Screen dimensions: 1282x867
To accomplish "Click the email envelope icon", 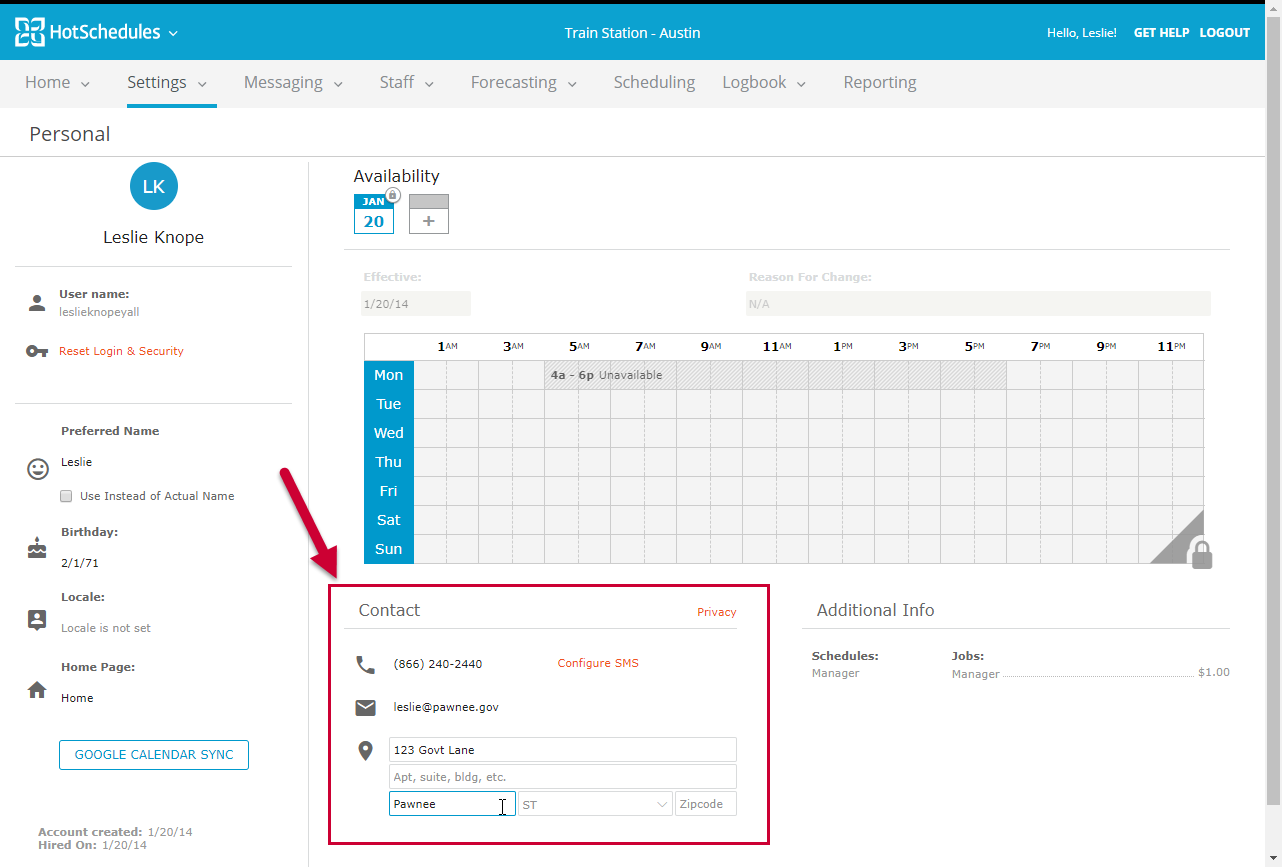I will (x=364, y=707).
